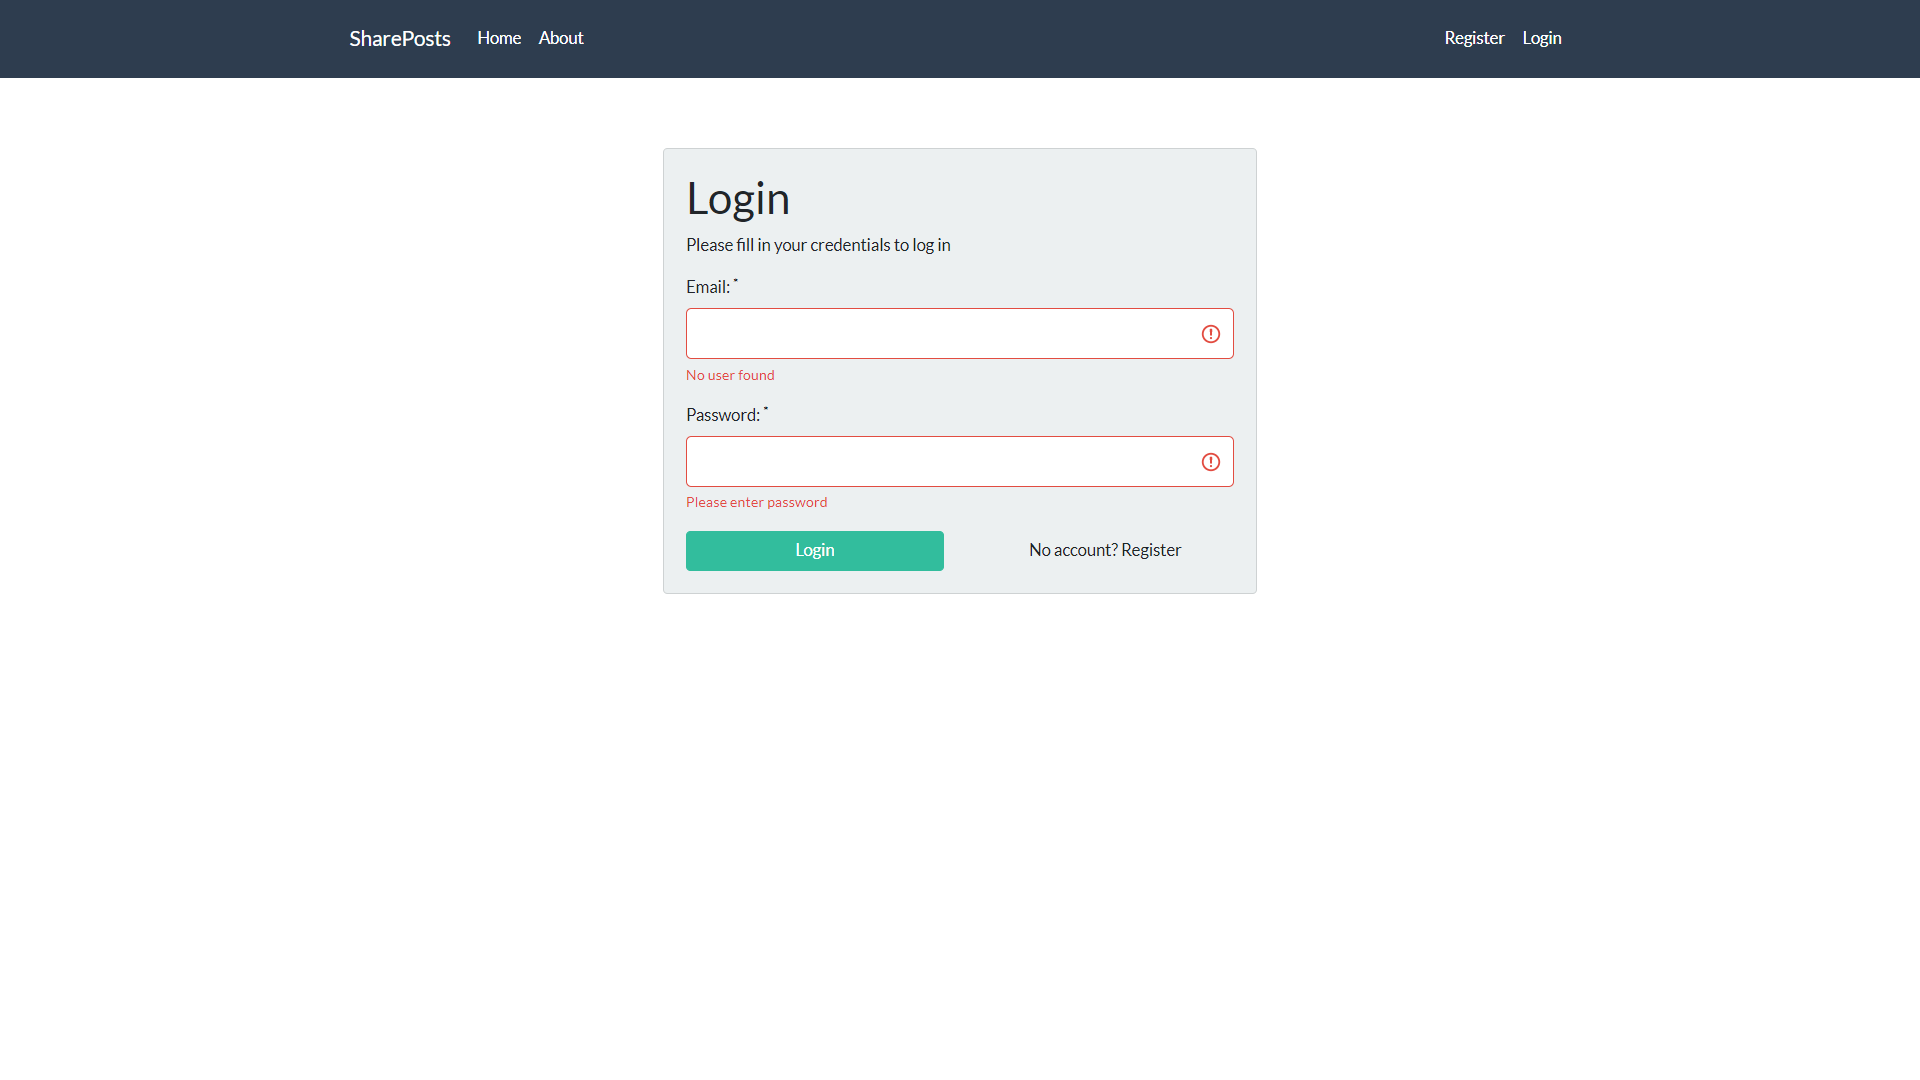Viewport: 1920px width, 1080px height.
Task: Select the Email input field
Action: [960, 334]
